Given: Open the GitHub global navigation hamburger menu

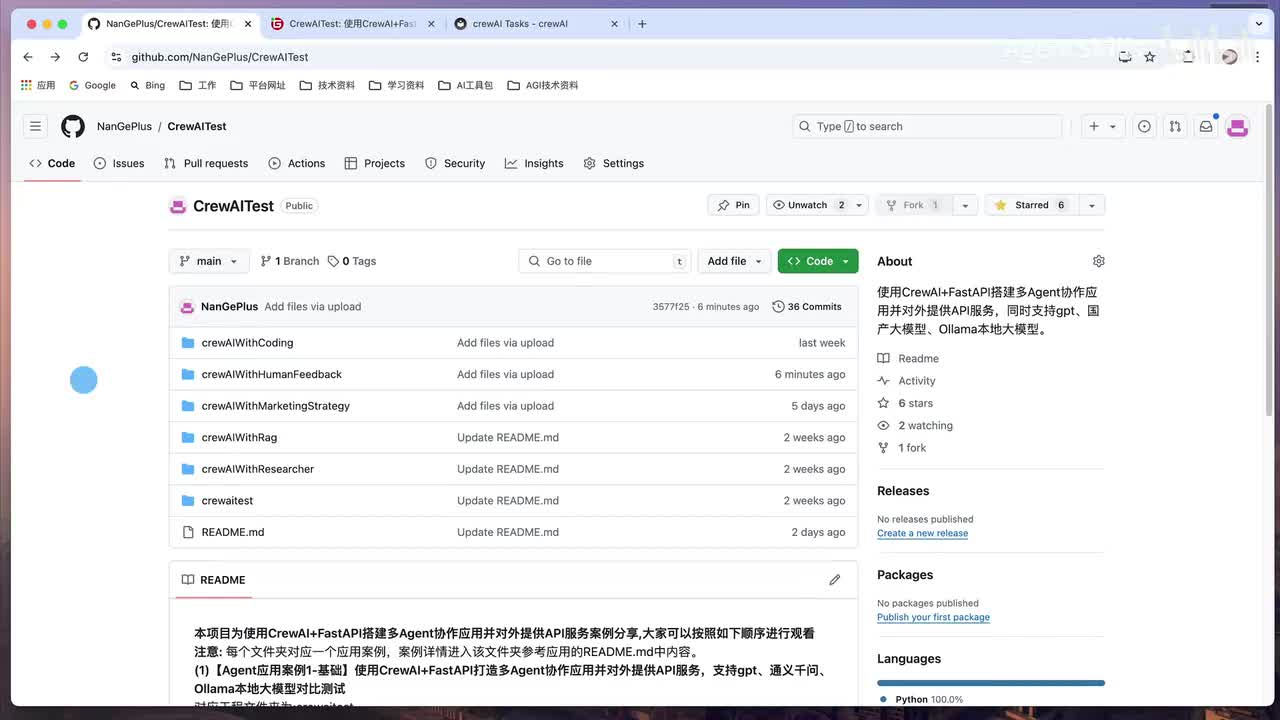Looking at the screenshot, I should pos(35,126).
